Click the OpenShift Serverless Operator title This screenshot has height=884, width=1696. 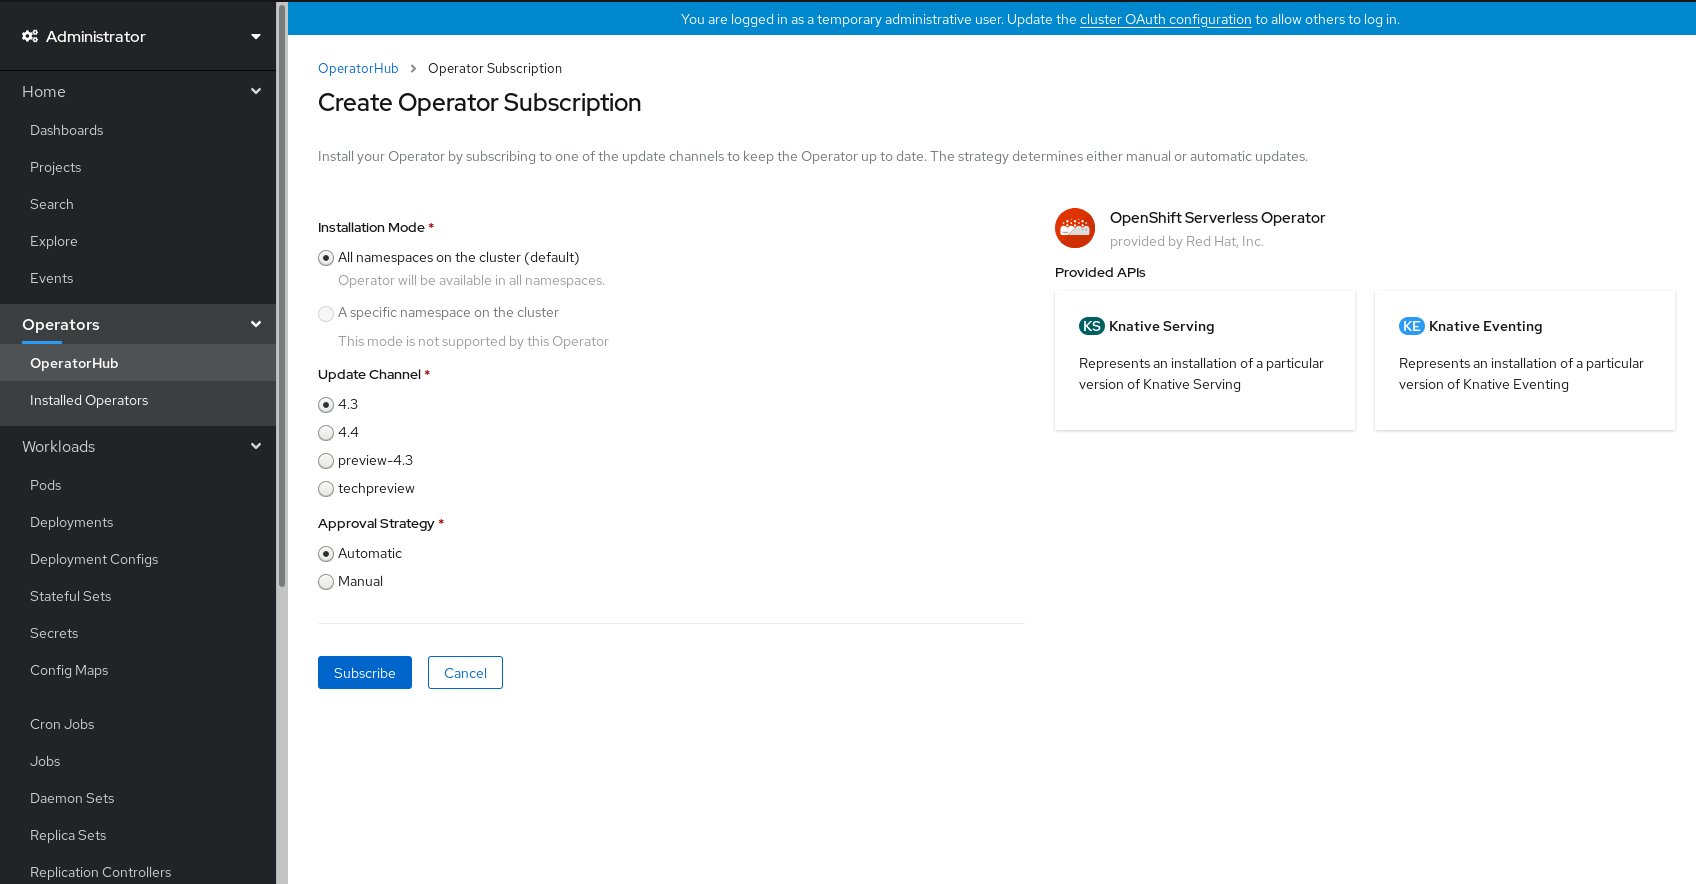tap(1217, 218)
